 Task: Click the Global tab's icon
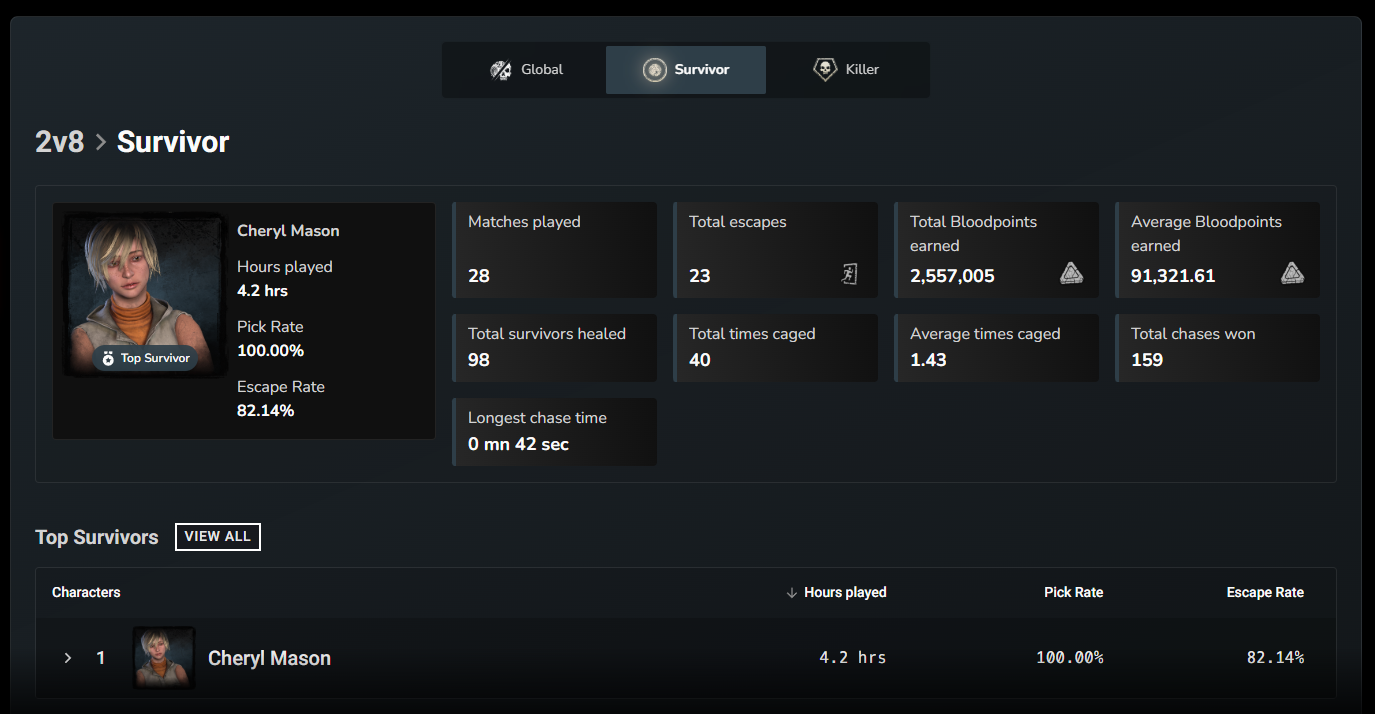501,70
